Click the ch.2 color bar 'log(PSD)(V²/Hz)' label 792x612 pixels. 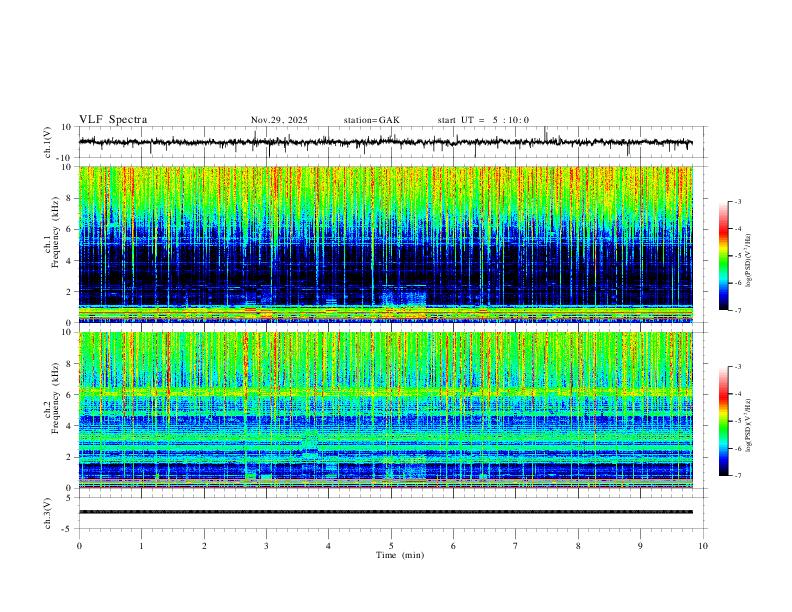[748, 425]
